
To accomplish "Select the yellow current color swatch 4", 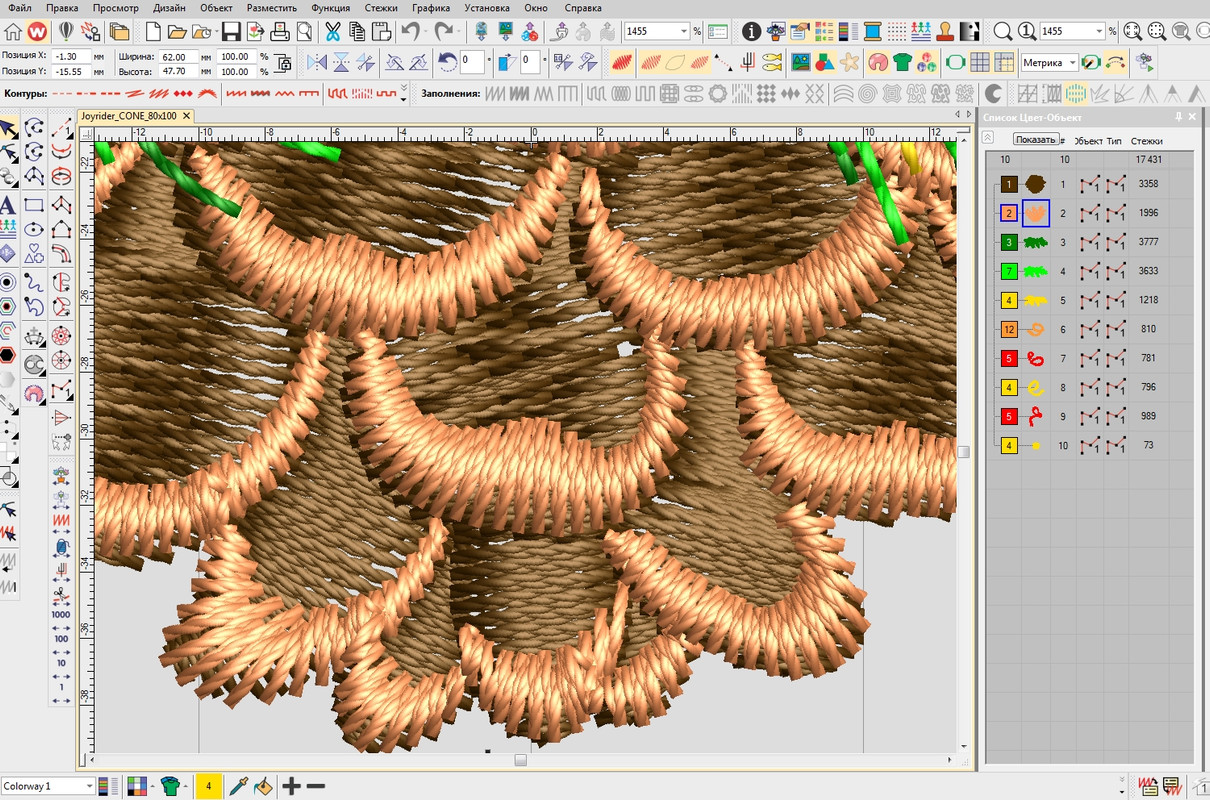I will click(x=209, y=786).
